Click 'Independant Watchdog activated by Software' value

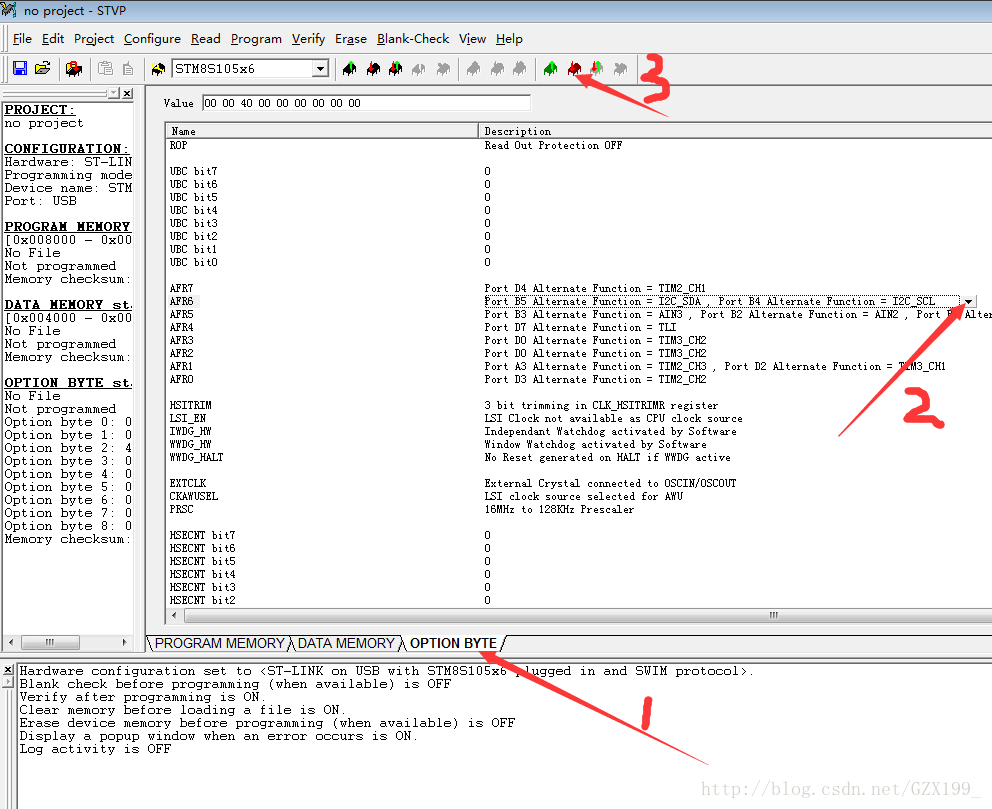pyautogui.click(x=611, y=431)
